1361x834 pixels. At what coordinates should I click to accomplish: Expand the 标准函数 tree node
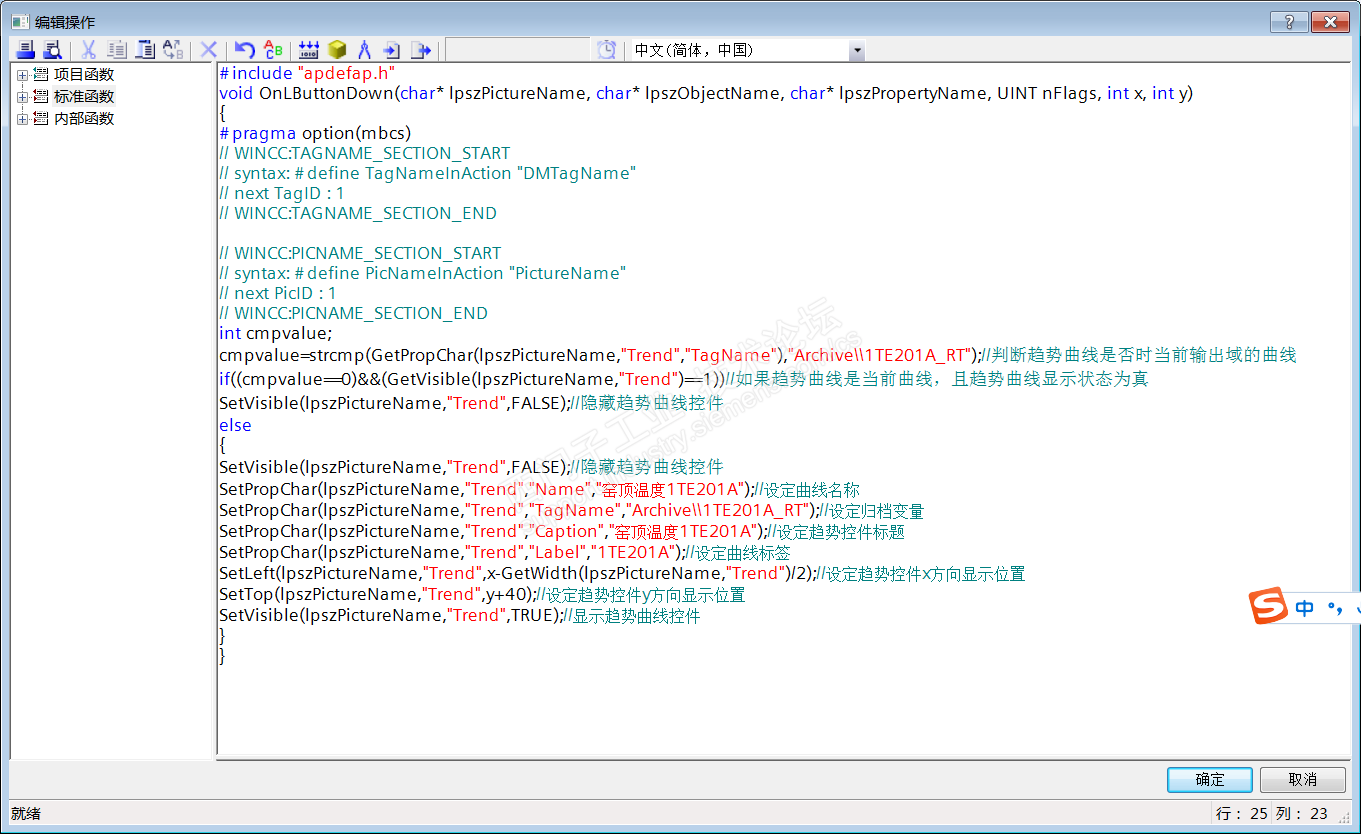point(22,96)
